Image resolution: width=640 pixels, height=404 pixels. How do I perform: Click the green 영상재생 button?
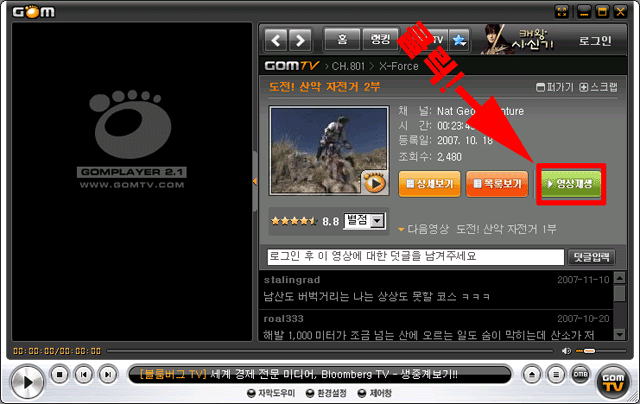(570, 183)
